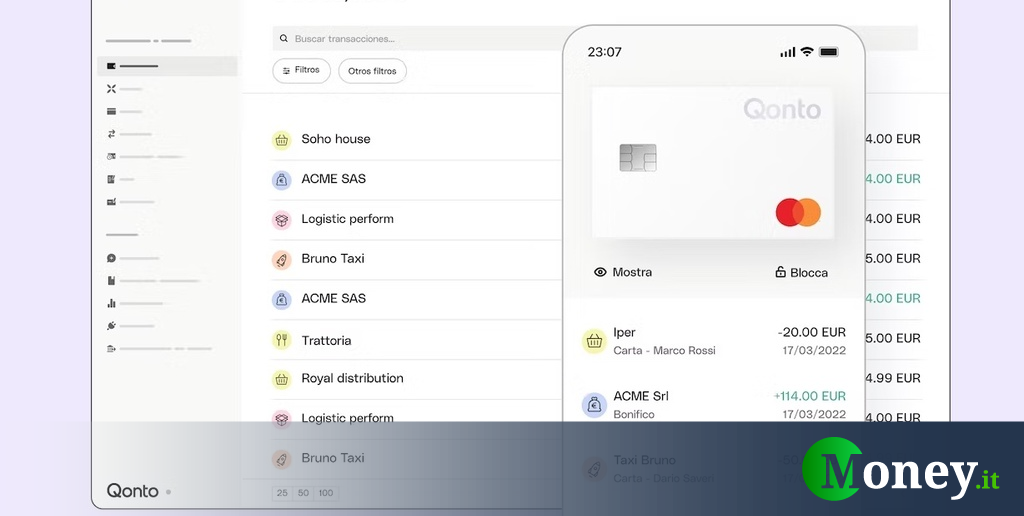
Task: Select the highlighted wallet icon in sidebar
Action: 112,66
